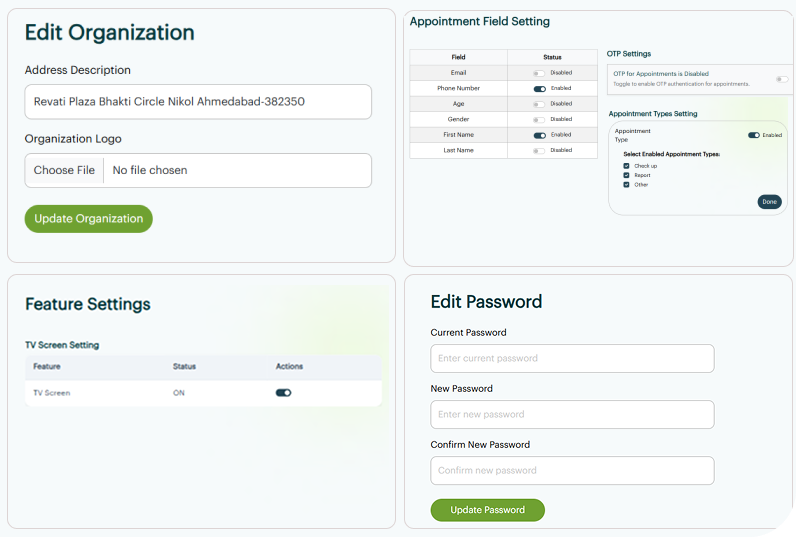The image size is (796, 537).
Task: Click the New Password input field
Action: [572, 415]
